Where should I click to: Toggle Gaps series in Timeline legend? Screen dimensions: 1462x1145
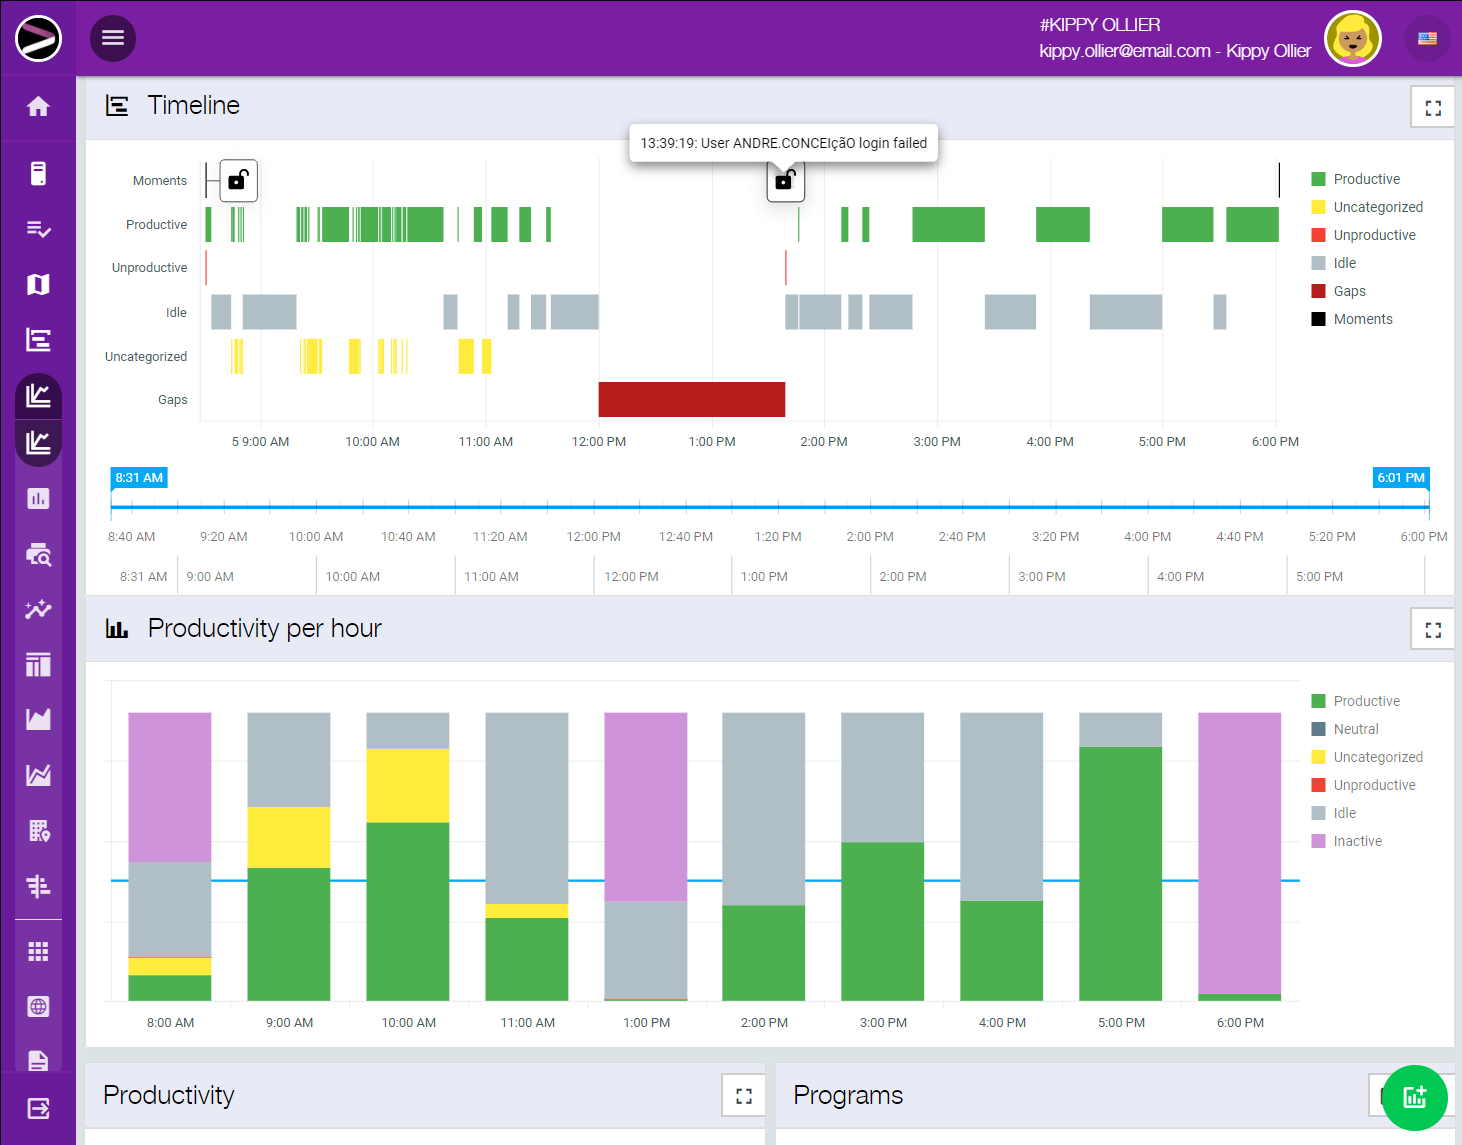(1348, 291)
